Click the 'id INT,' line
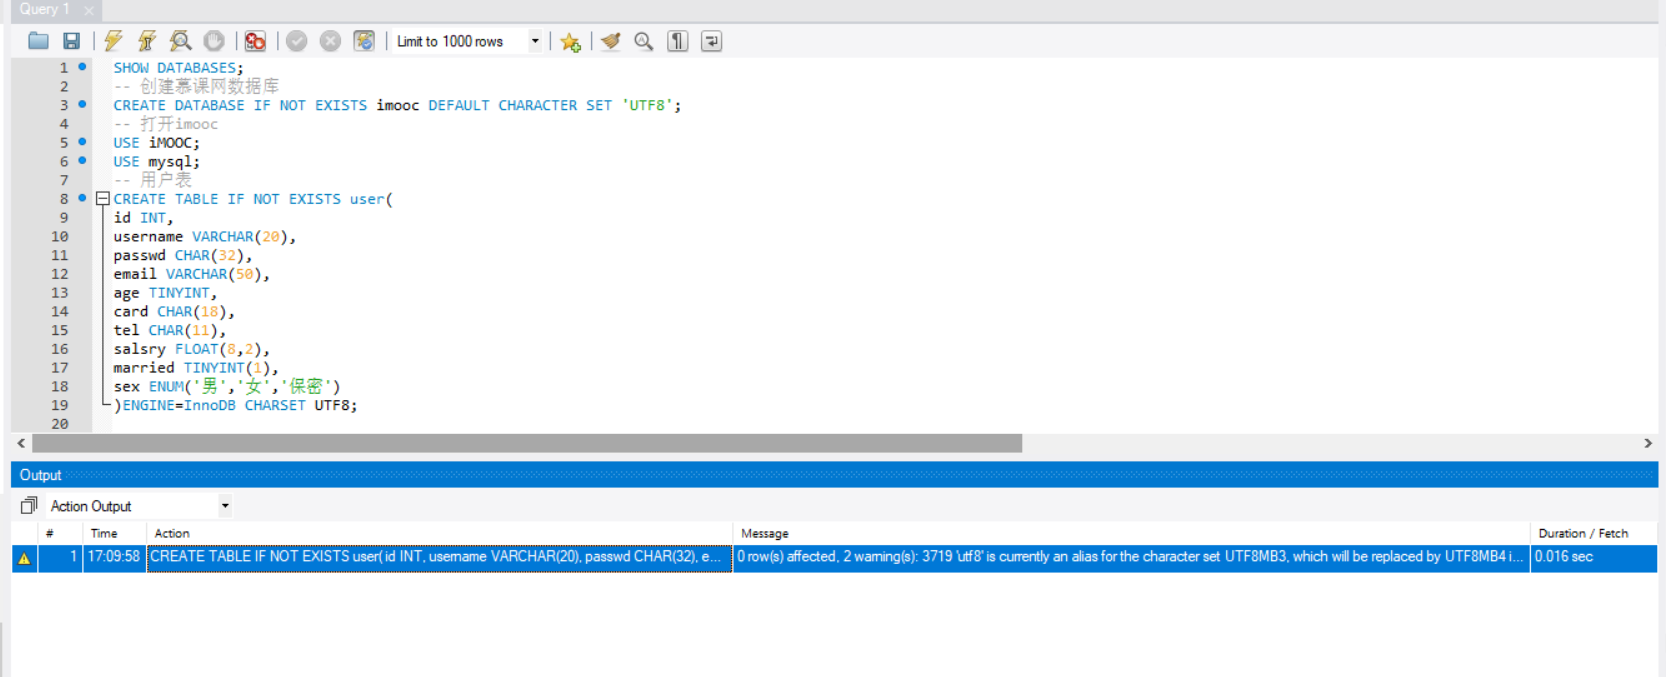 143,218
